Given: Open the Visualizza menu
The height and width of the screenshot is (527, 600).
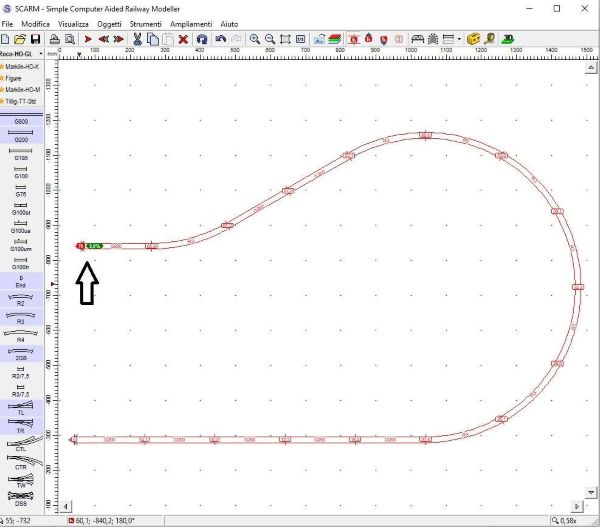Looking at the screenshot, I should (73, 22).
